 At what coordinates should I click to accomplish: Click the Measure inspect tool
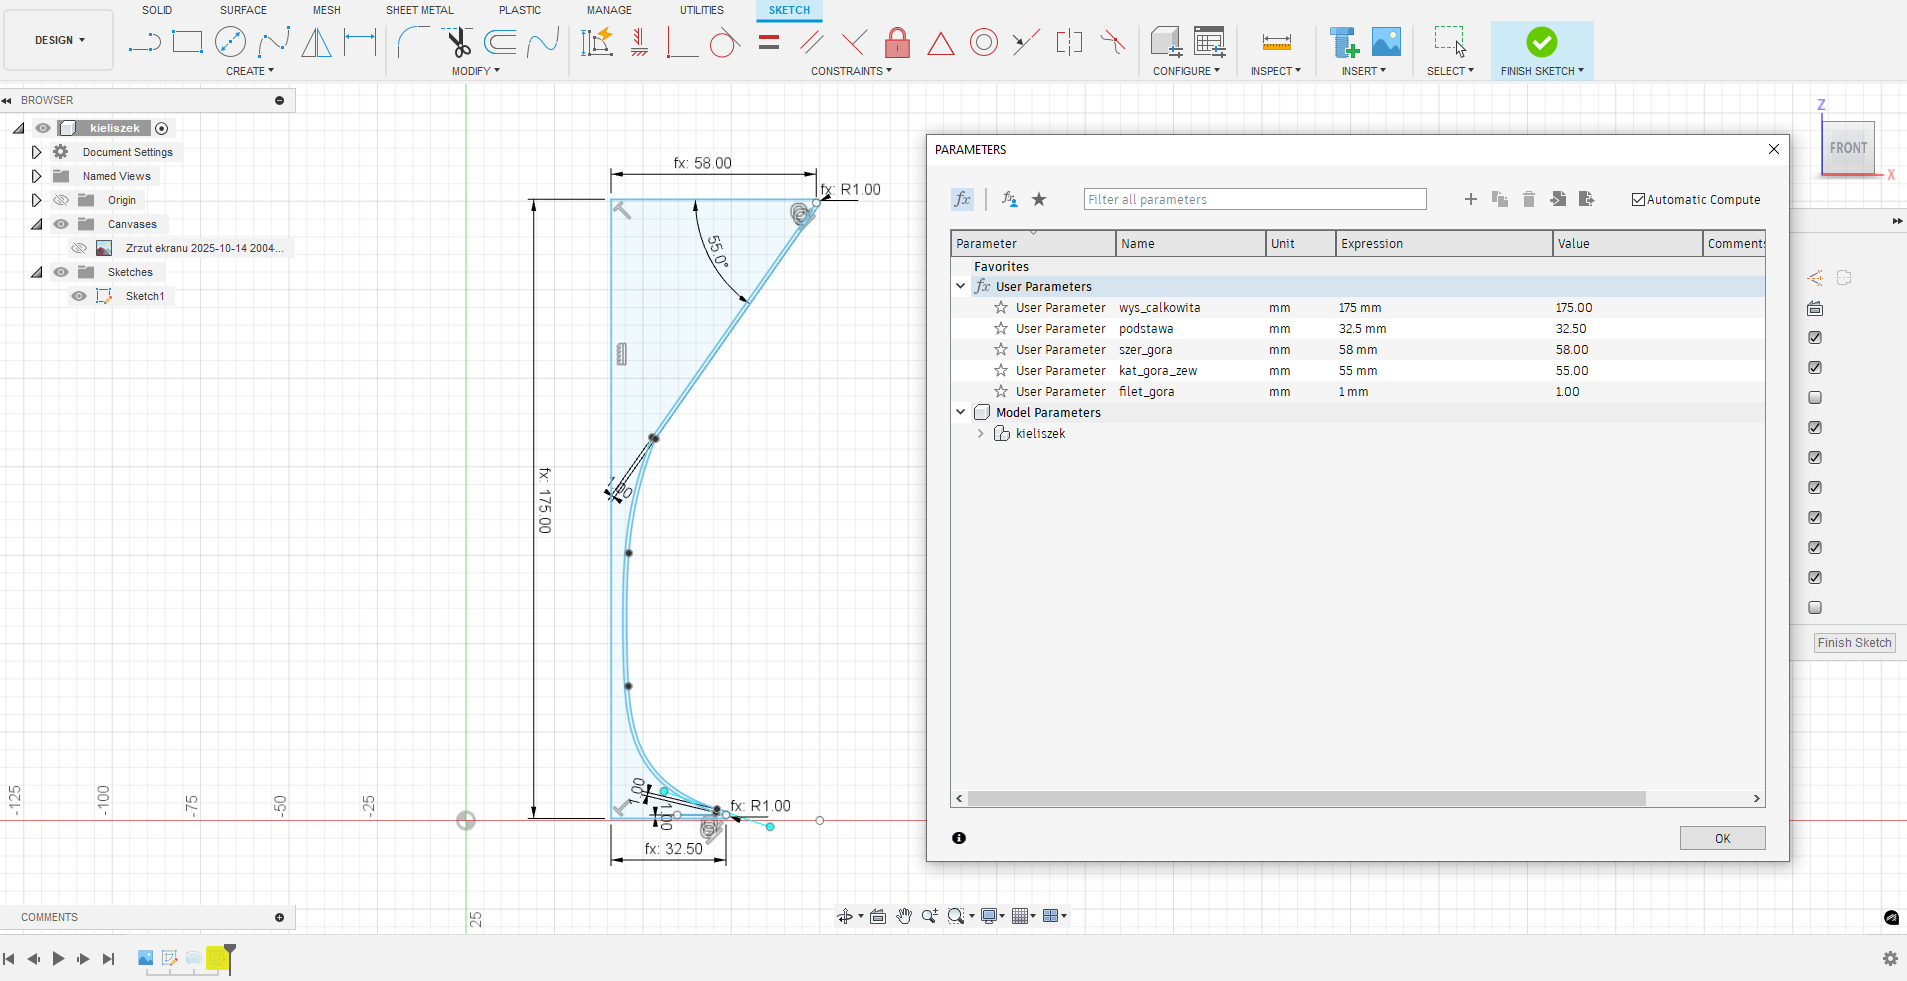(1276, 42)
